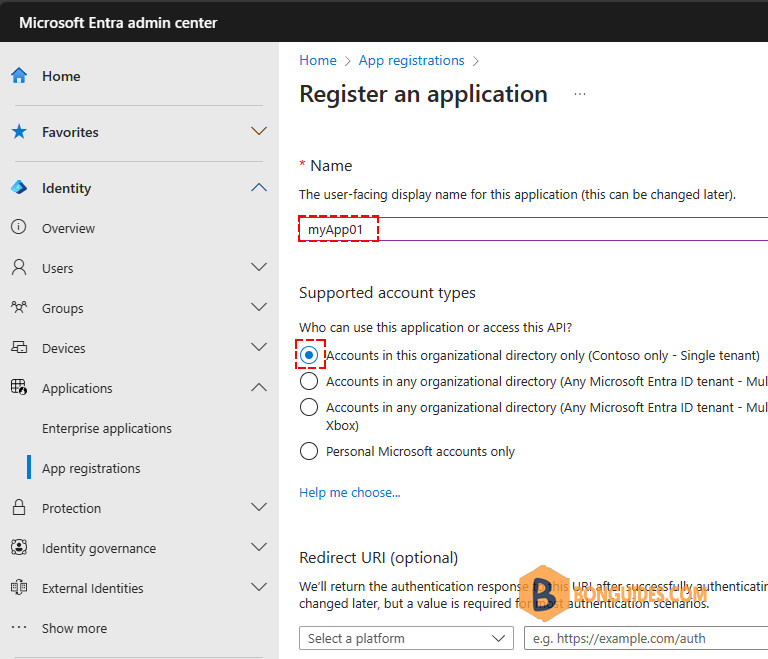Viewport: 768px width, 659px height.
Task: Expand the Groups menu chevron
Action: point(259,307)
